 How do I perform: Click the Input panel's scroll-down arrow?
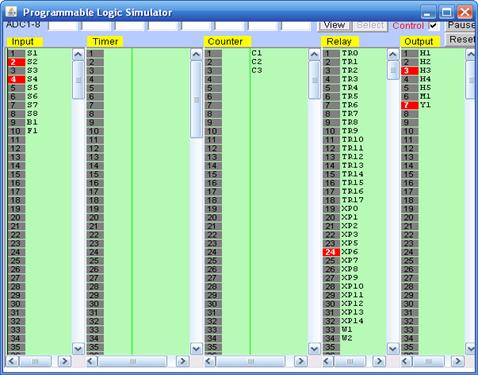(x=78, y=349)
